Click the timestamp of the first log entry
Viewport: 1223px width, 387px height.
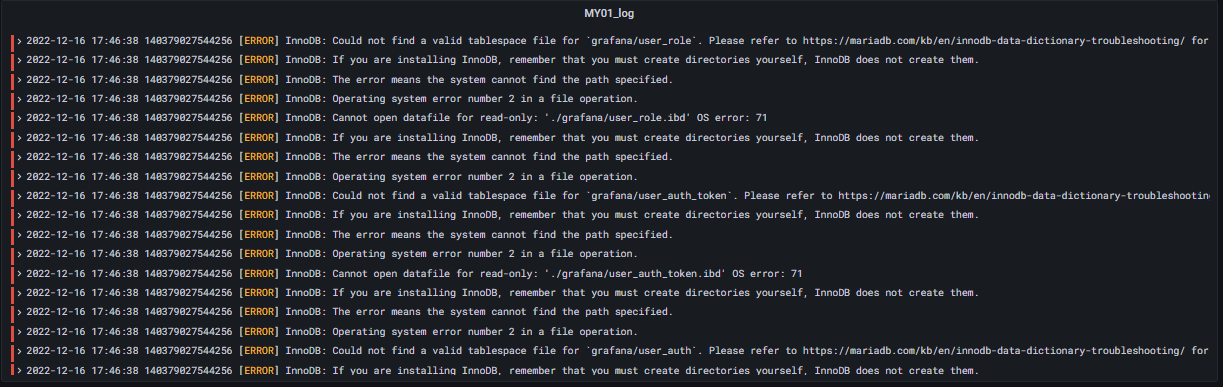tap(82, 41)
